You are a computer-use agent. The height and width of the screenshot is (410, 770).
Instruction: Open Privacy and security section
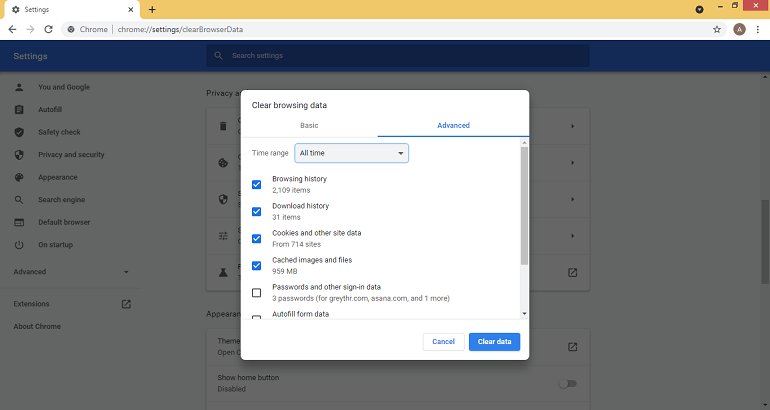click(71, 155)
